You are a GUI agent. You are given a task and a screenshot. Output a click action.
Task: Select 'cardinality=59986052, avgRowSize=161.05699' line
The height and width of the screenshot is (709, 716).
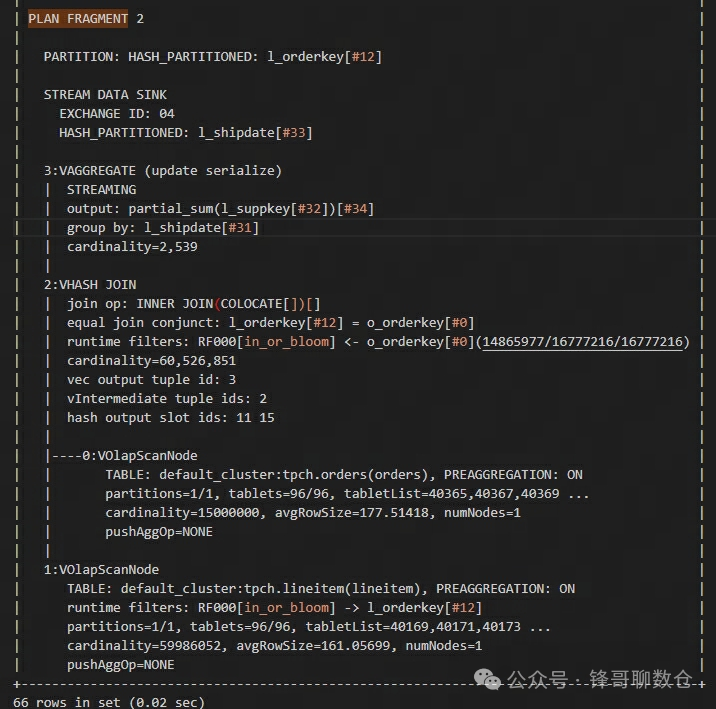274,646
